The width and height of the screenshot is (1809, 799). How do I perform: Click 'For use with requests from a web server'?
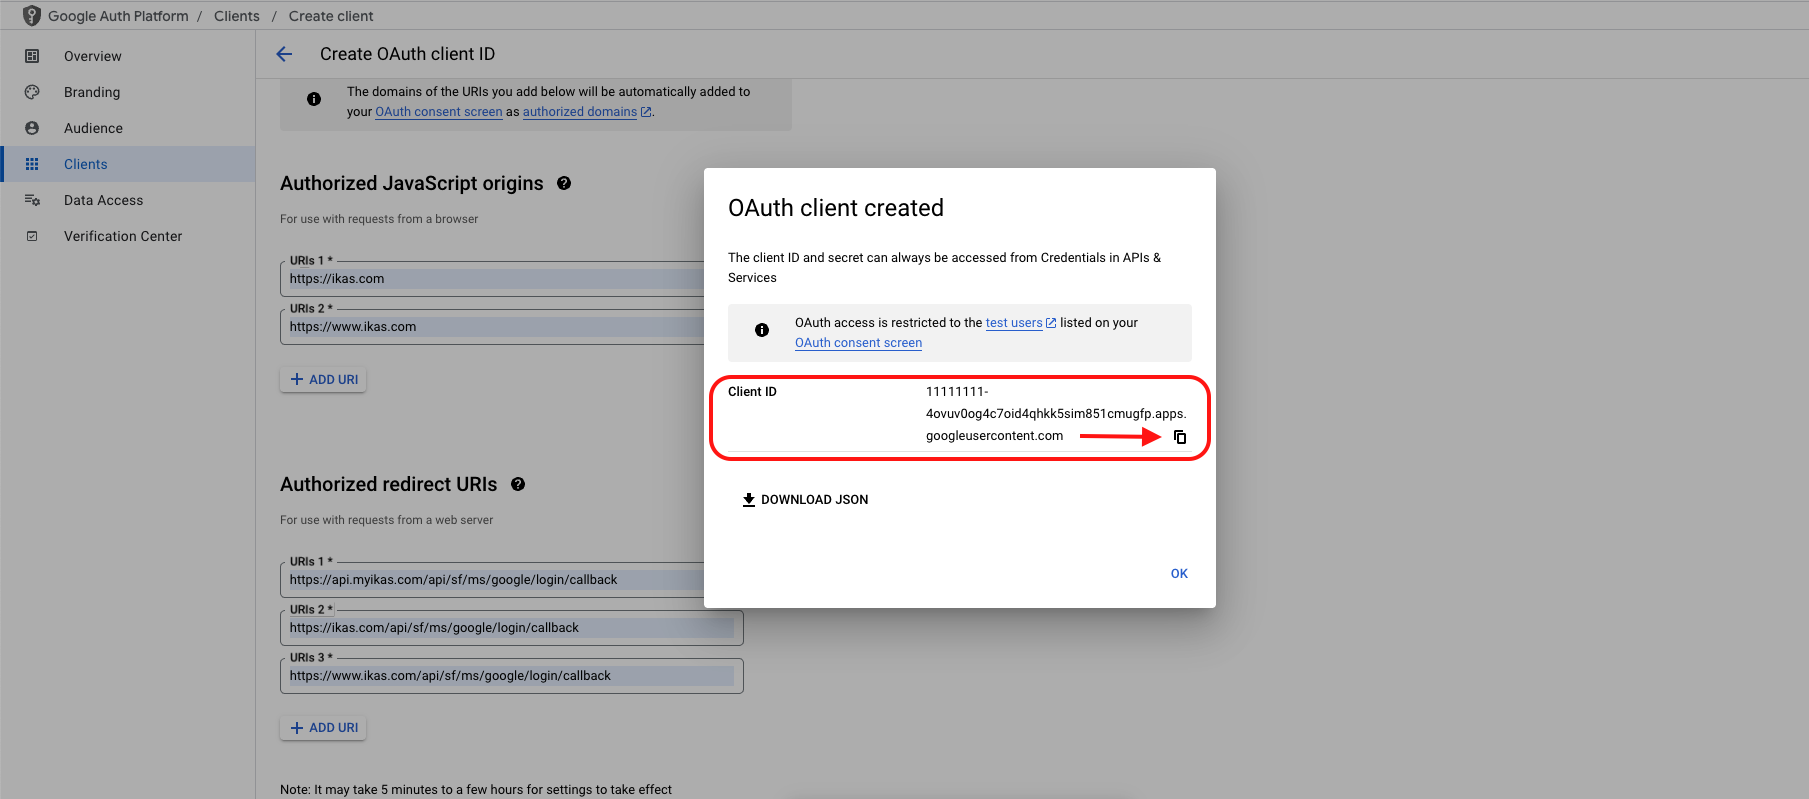pyautogui.click(x=387, y=520)
